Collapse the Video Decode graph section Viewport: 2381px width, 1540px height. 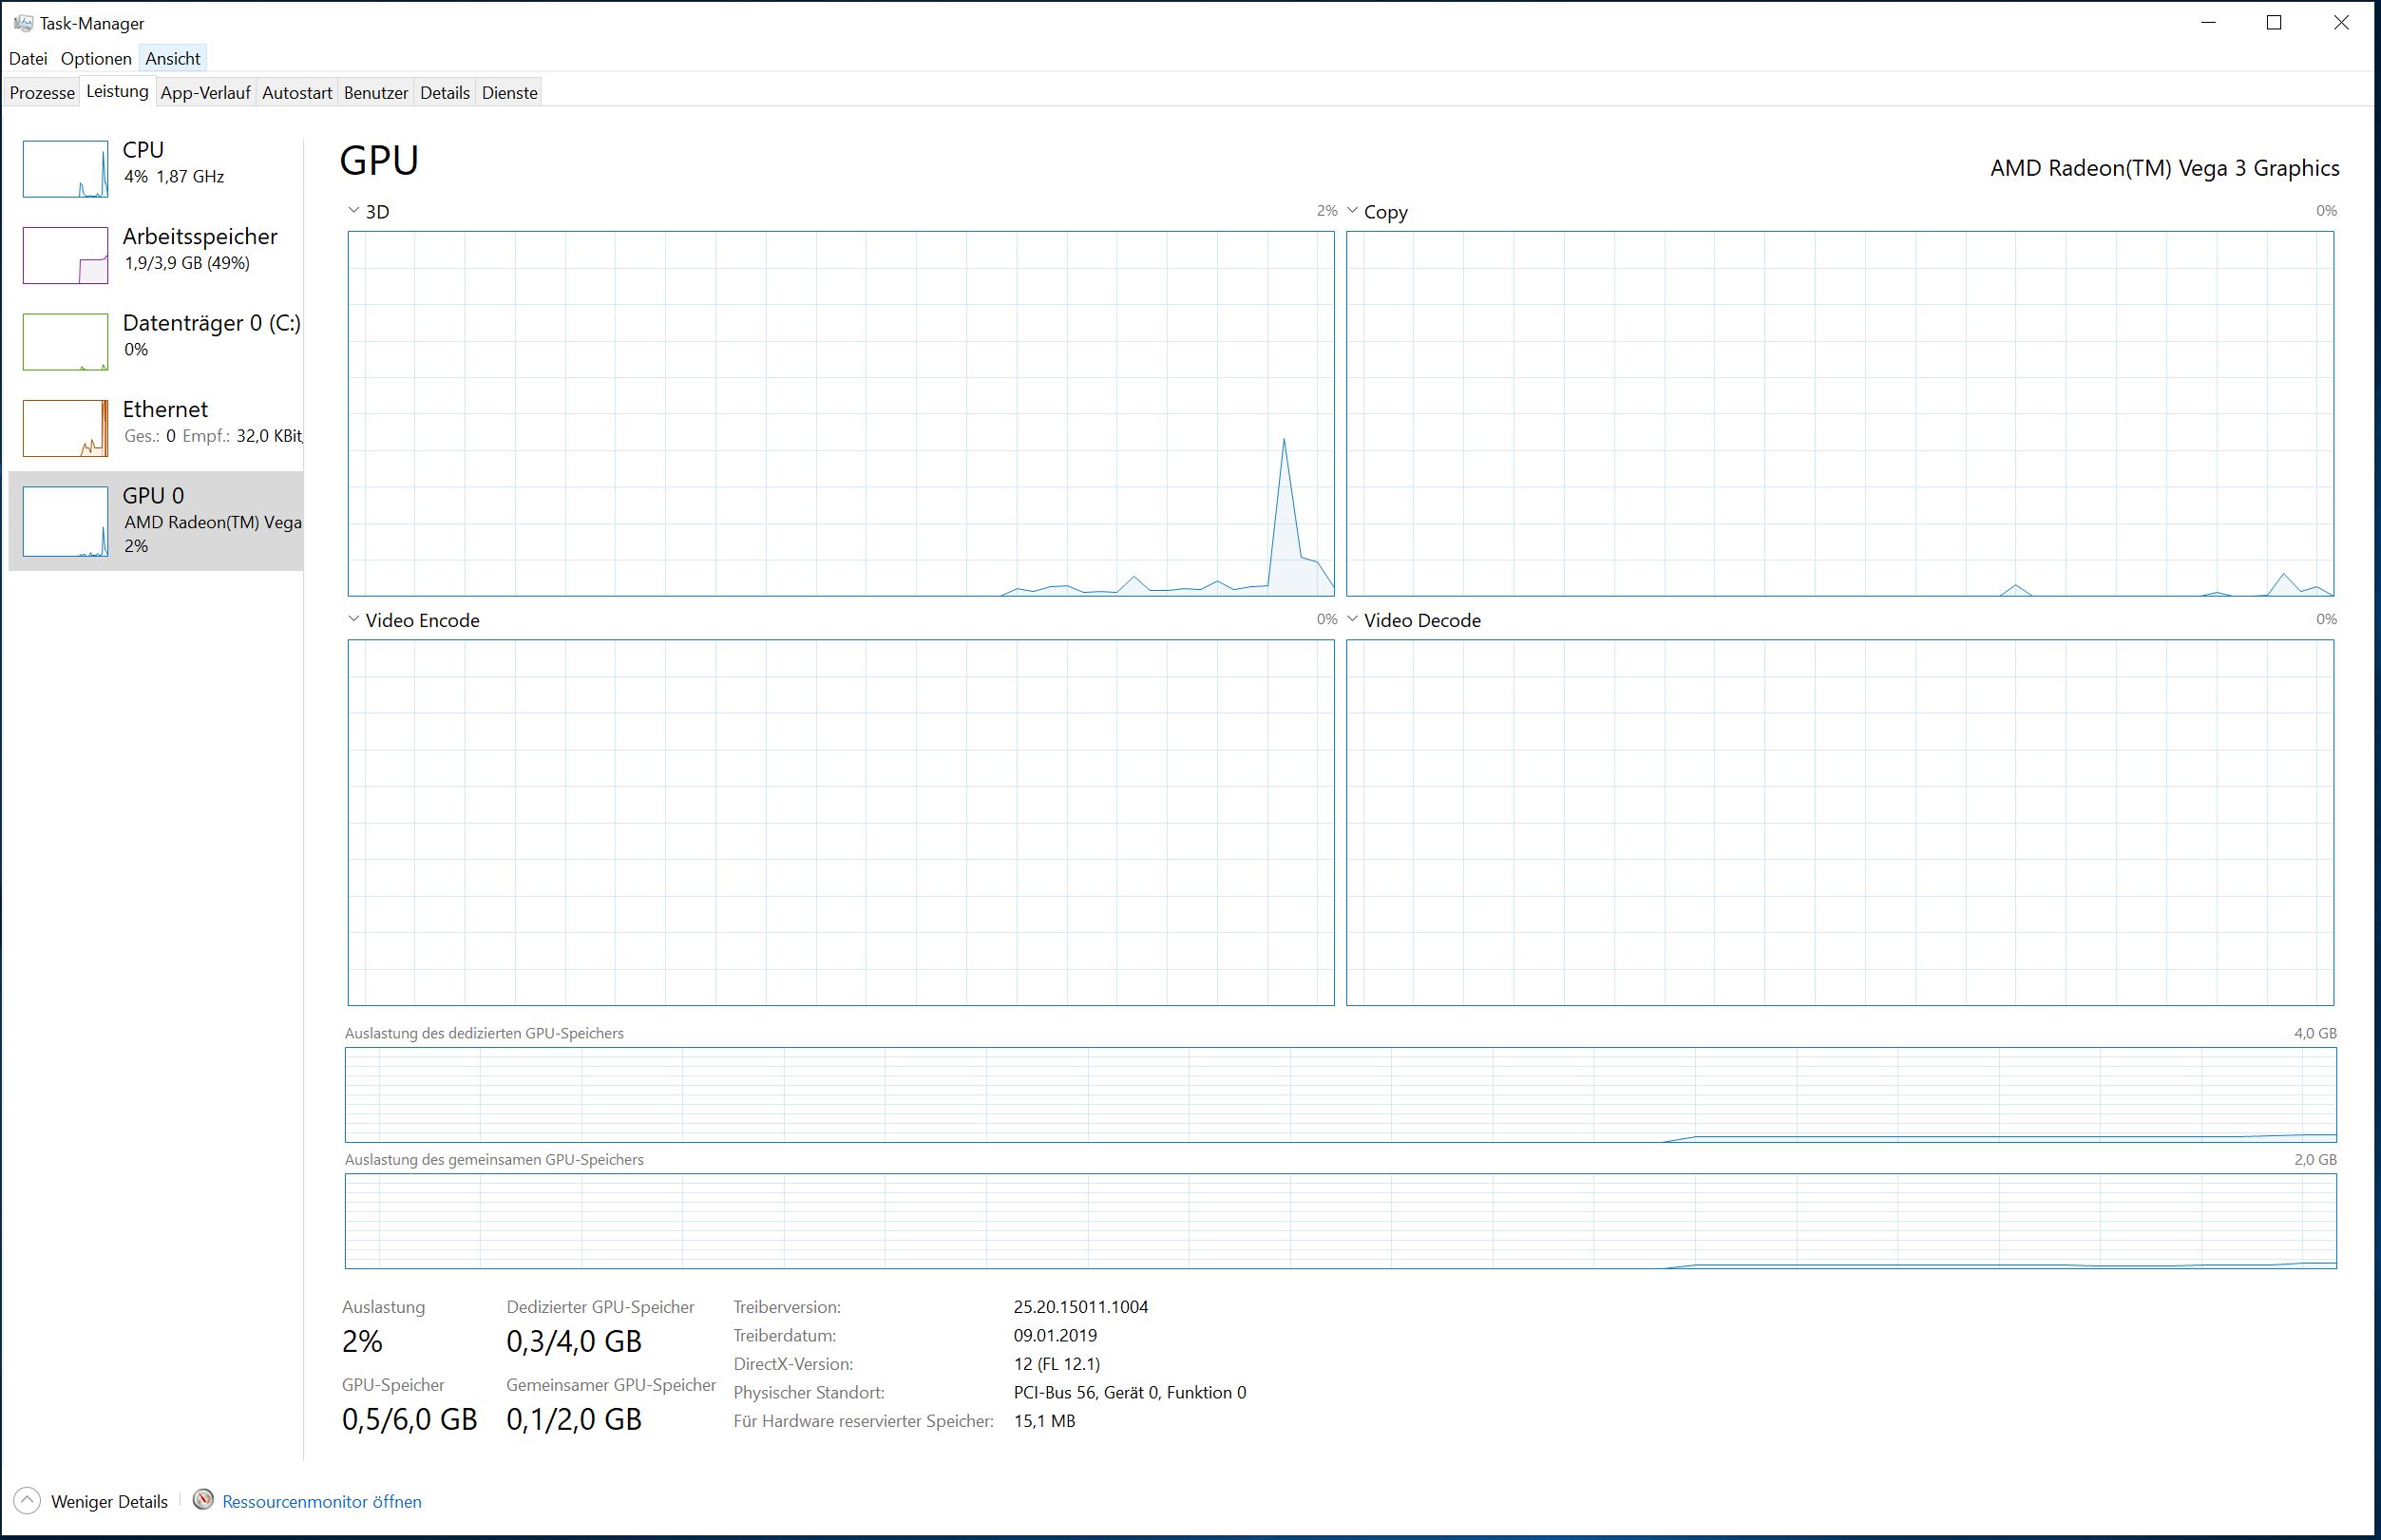pos(1352,619)
